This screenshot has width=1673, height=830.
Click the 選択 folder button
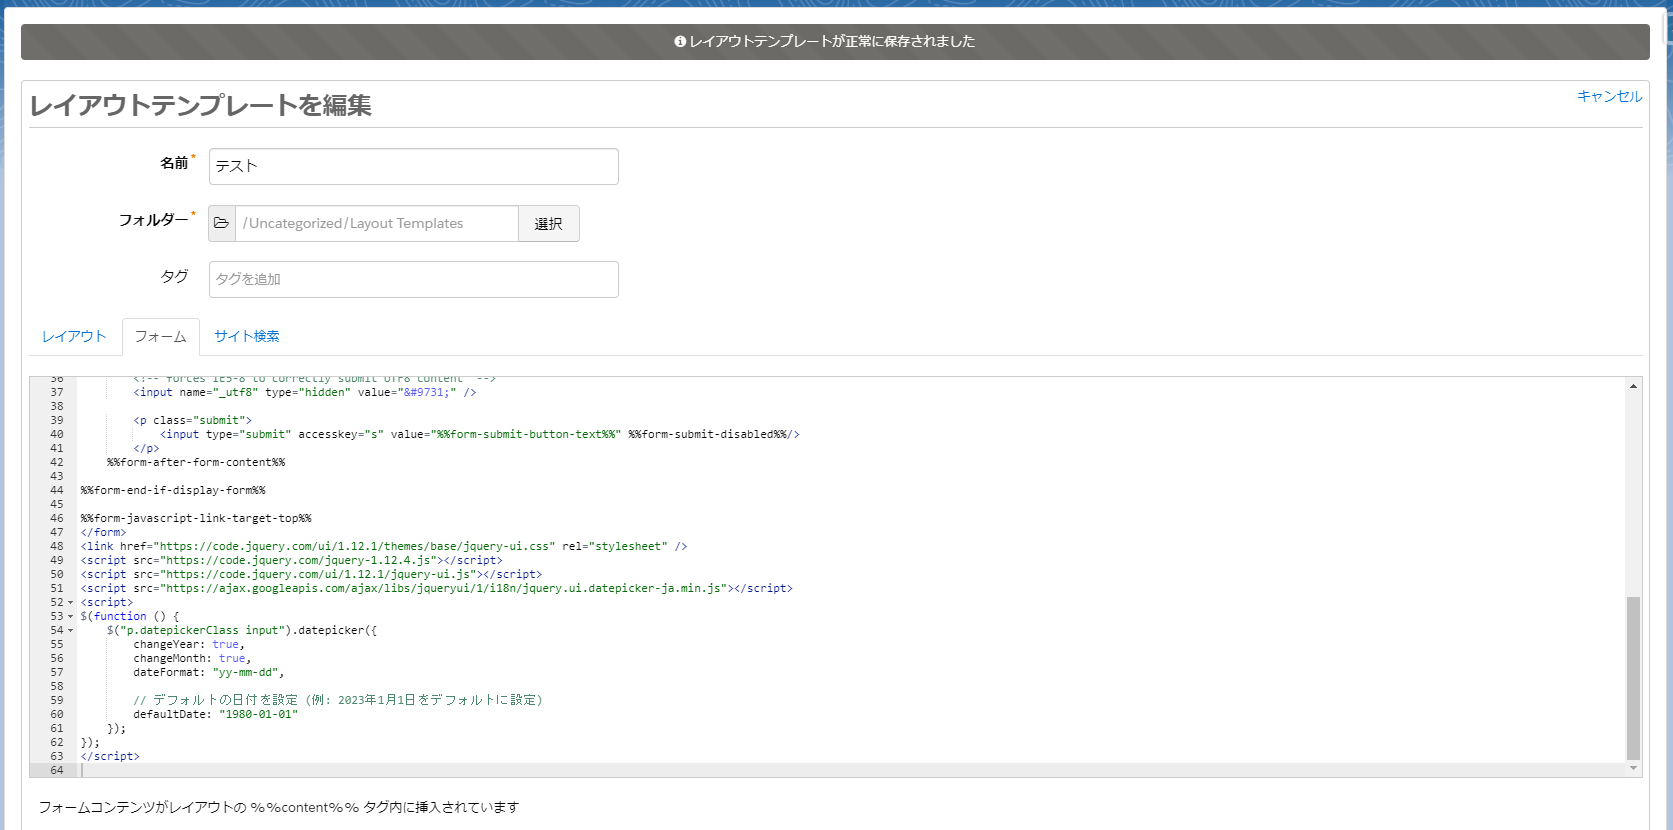[x=548, y=223]
